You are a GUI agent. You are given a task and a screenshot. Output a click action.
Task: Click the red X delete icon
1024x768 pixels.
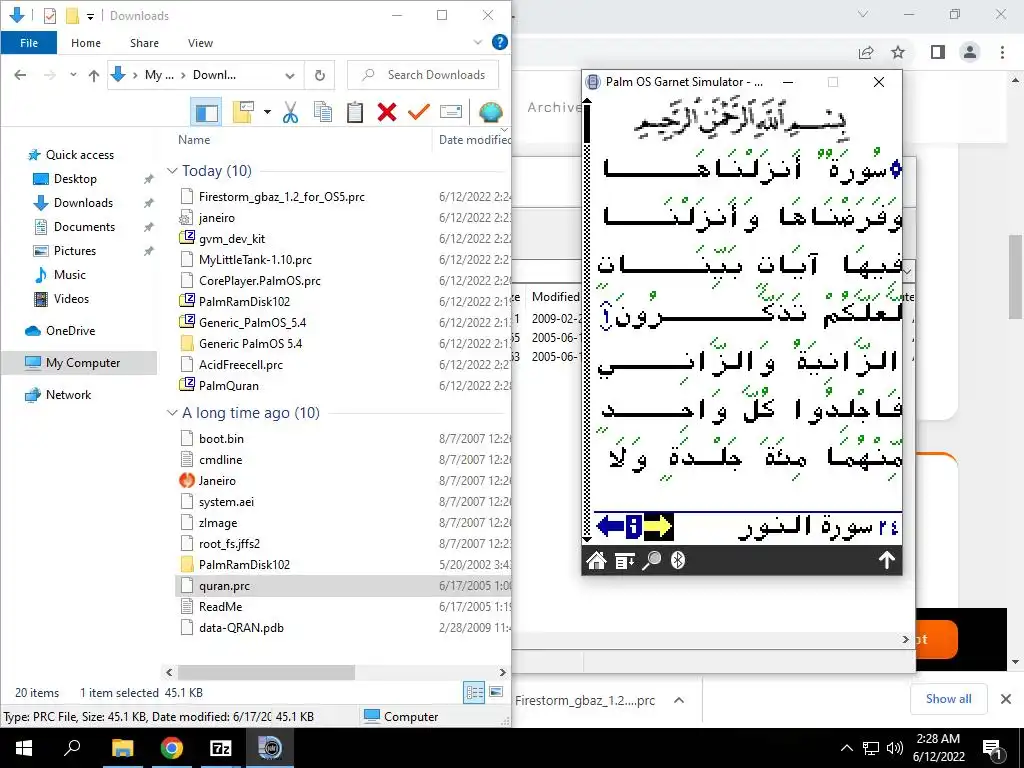click(x=387, y=112)
